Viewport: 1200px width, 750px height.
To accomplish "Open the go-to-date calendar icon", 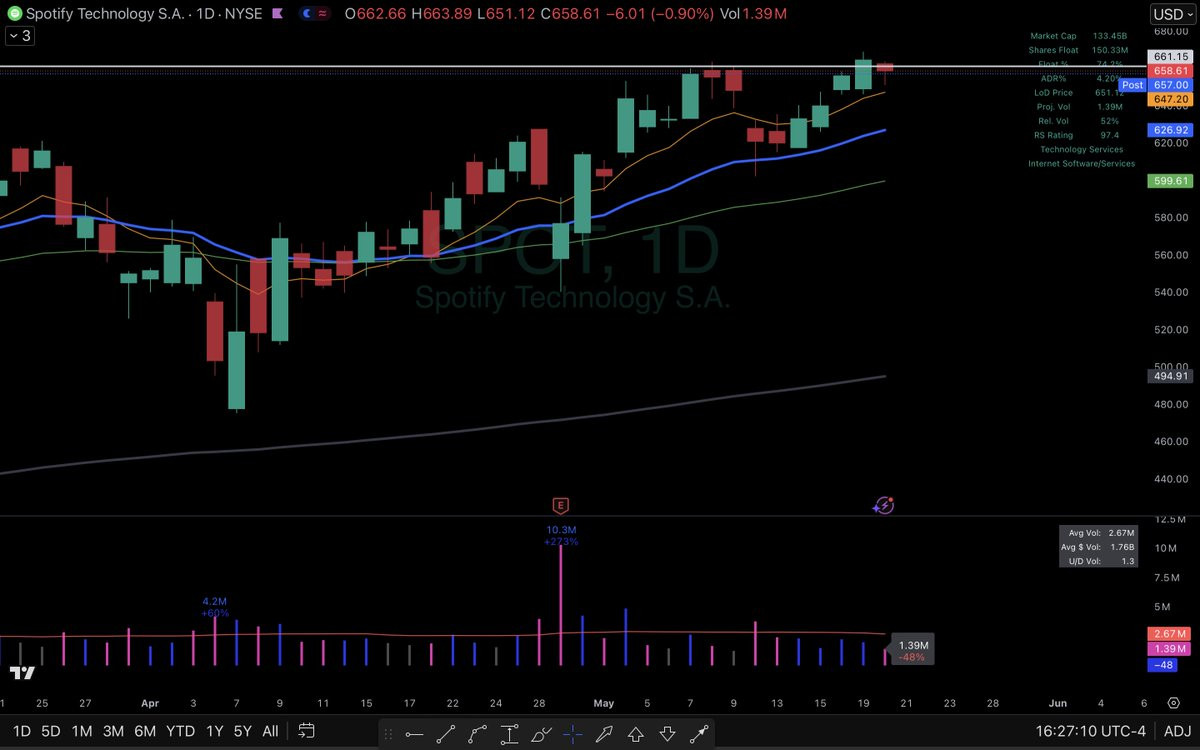I will [x=307, y=731].
